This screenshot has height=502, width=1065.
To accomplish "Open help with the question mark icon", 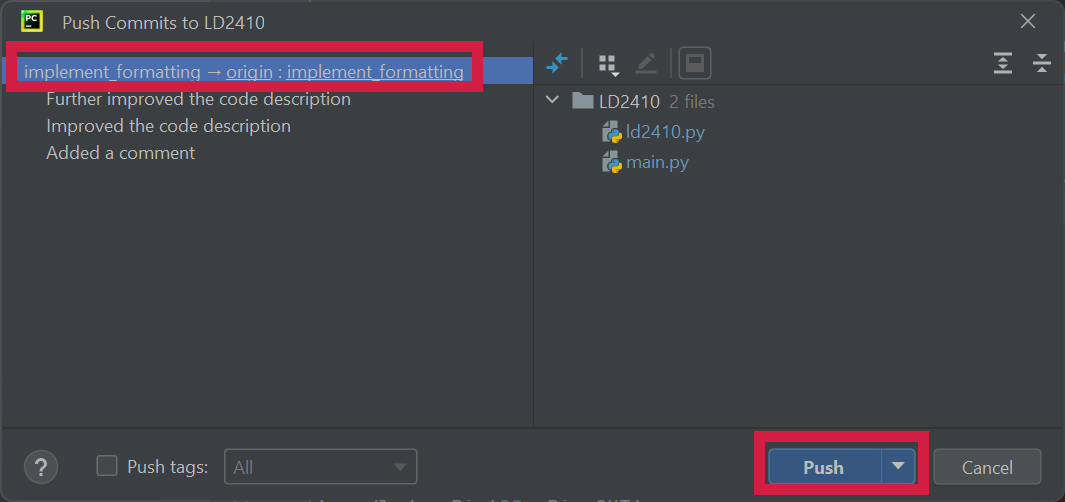I will click(x=41, y=466).
